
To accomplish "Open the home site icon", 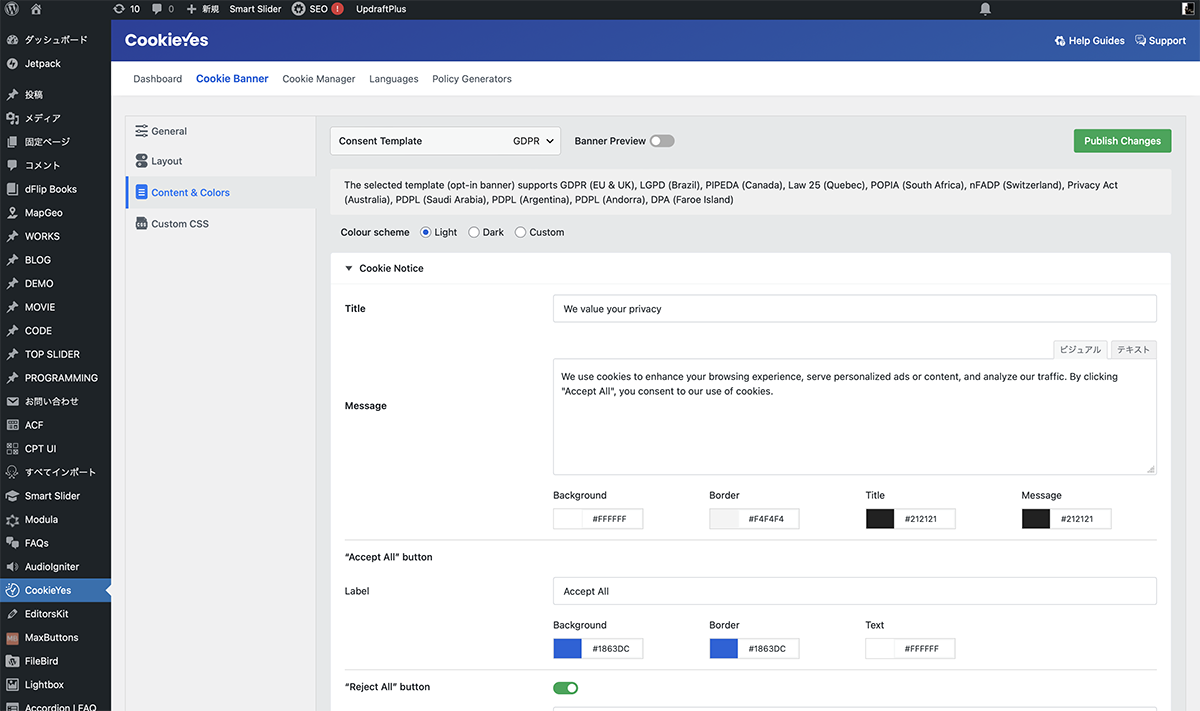I will click(x=36, y=9).
